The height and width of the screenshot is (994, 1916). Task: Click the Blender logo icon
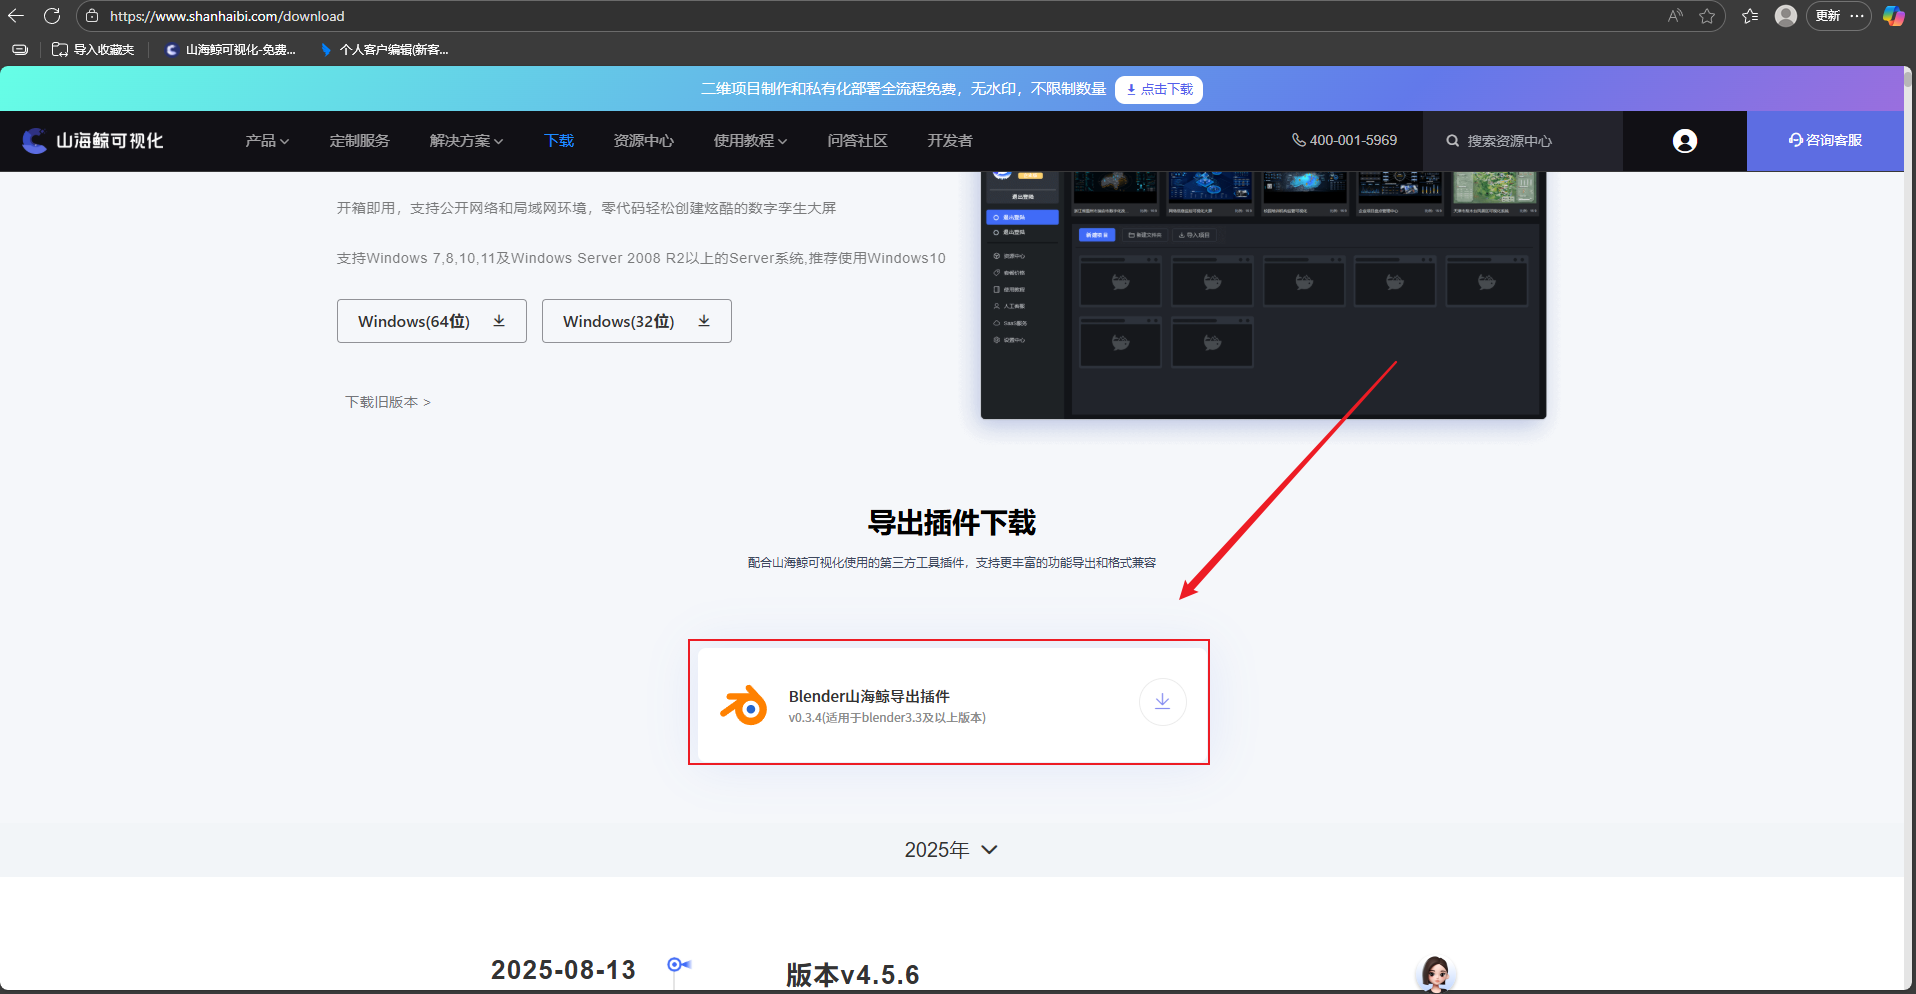[x=744, y=705]
